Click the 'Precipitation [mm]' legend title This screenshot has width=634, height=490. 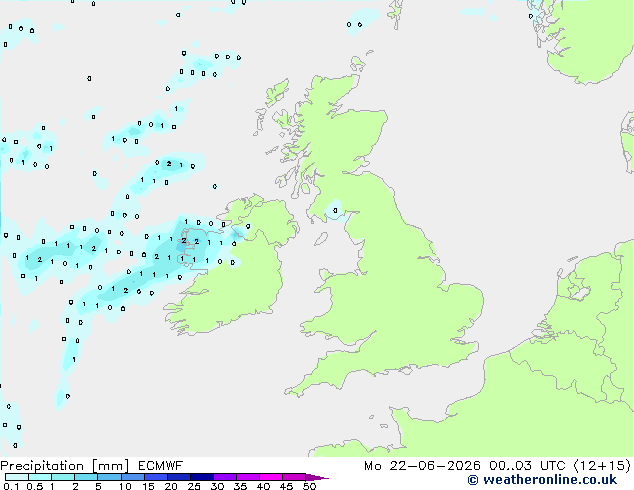click(65, 466)
